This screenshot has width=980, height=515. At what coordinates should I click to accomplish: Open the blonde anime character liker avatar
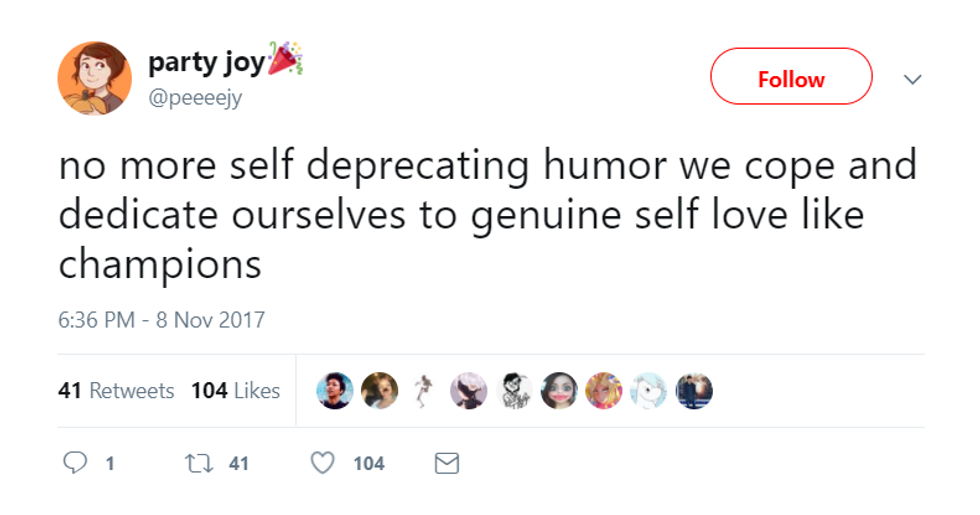coord(603,391)
